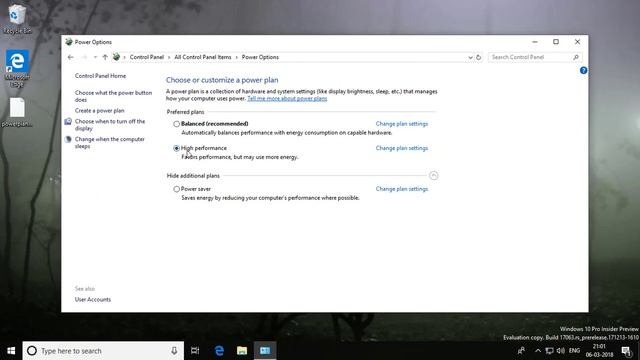Click the Preferred plans heading
This screenshot has width=640, height=360.
click(185, 112)
